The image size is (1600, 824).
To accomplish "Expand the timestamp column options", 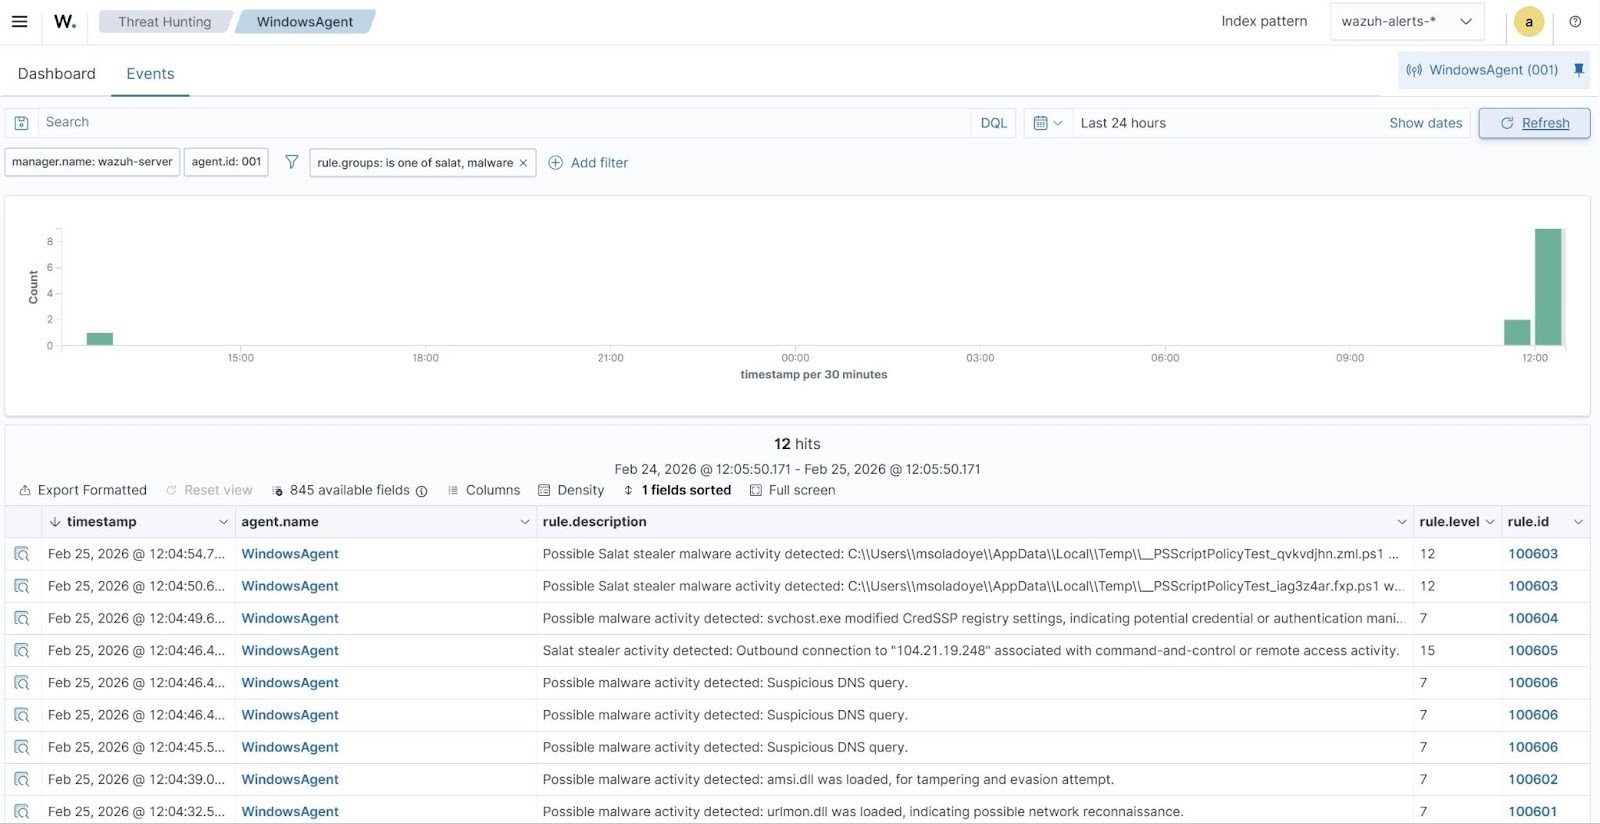I will click(223, 522).
